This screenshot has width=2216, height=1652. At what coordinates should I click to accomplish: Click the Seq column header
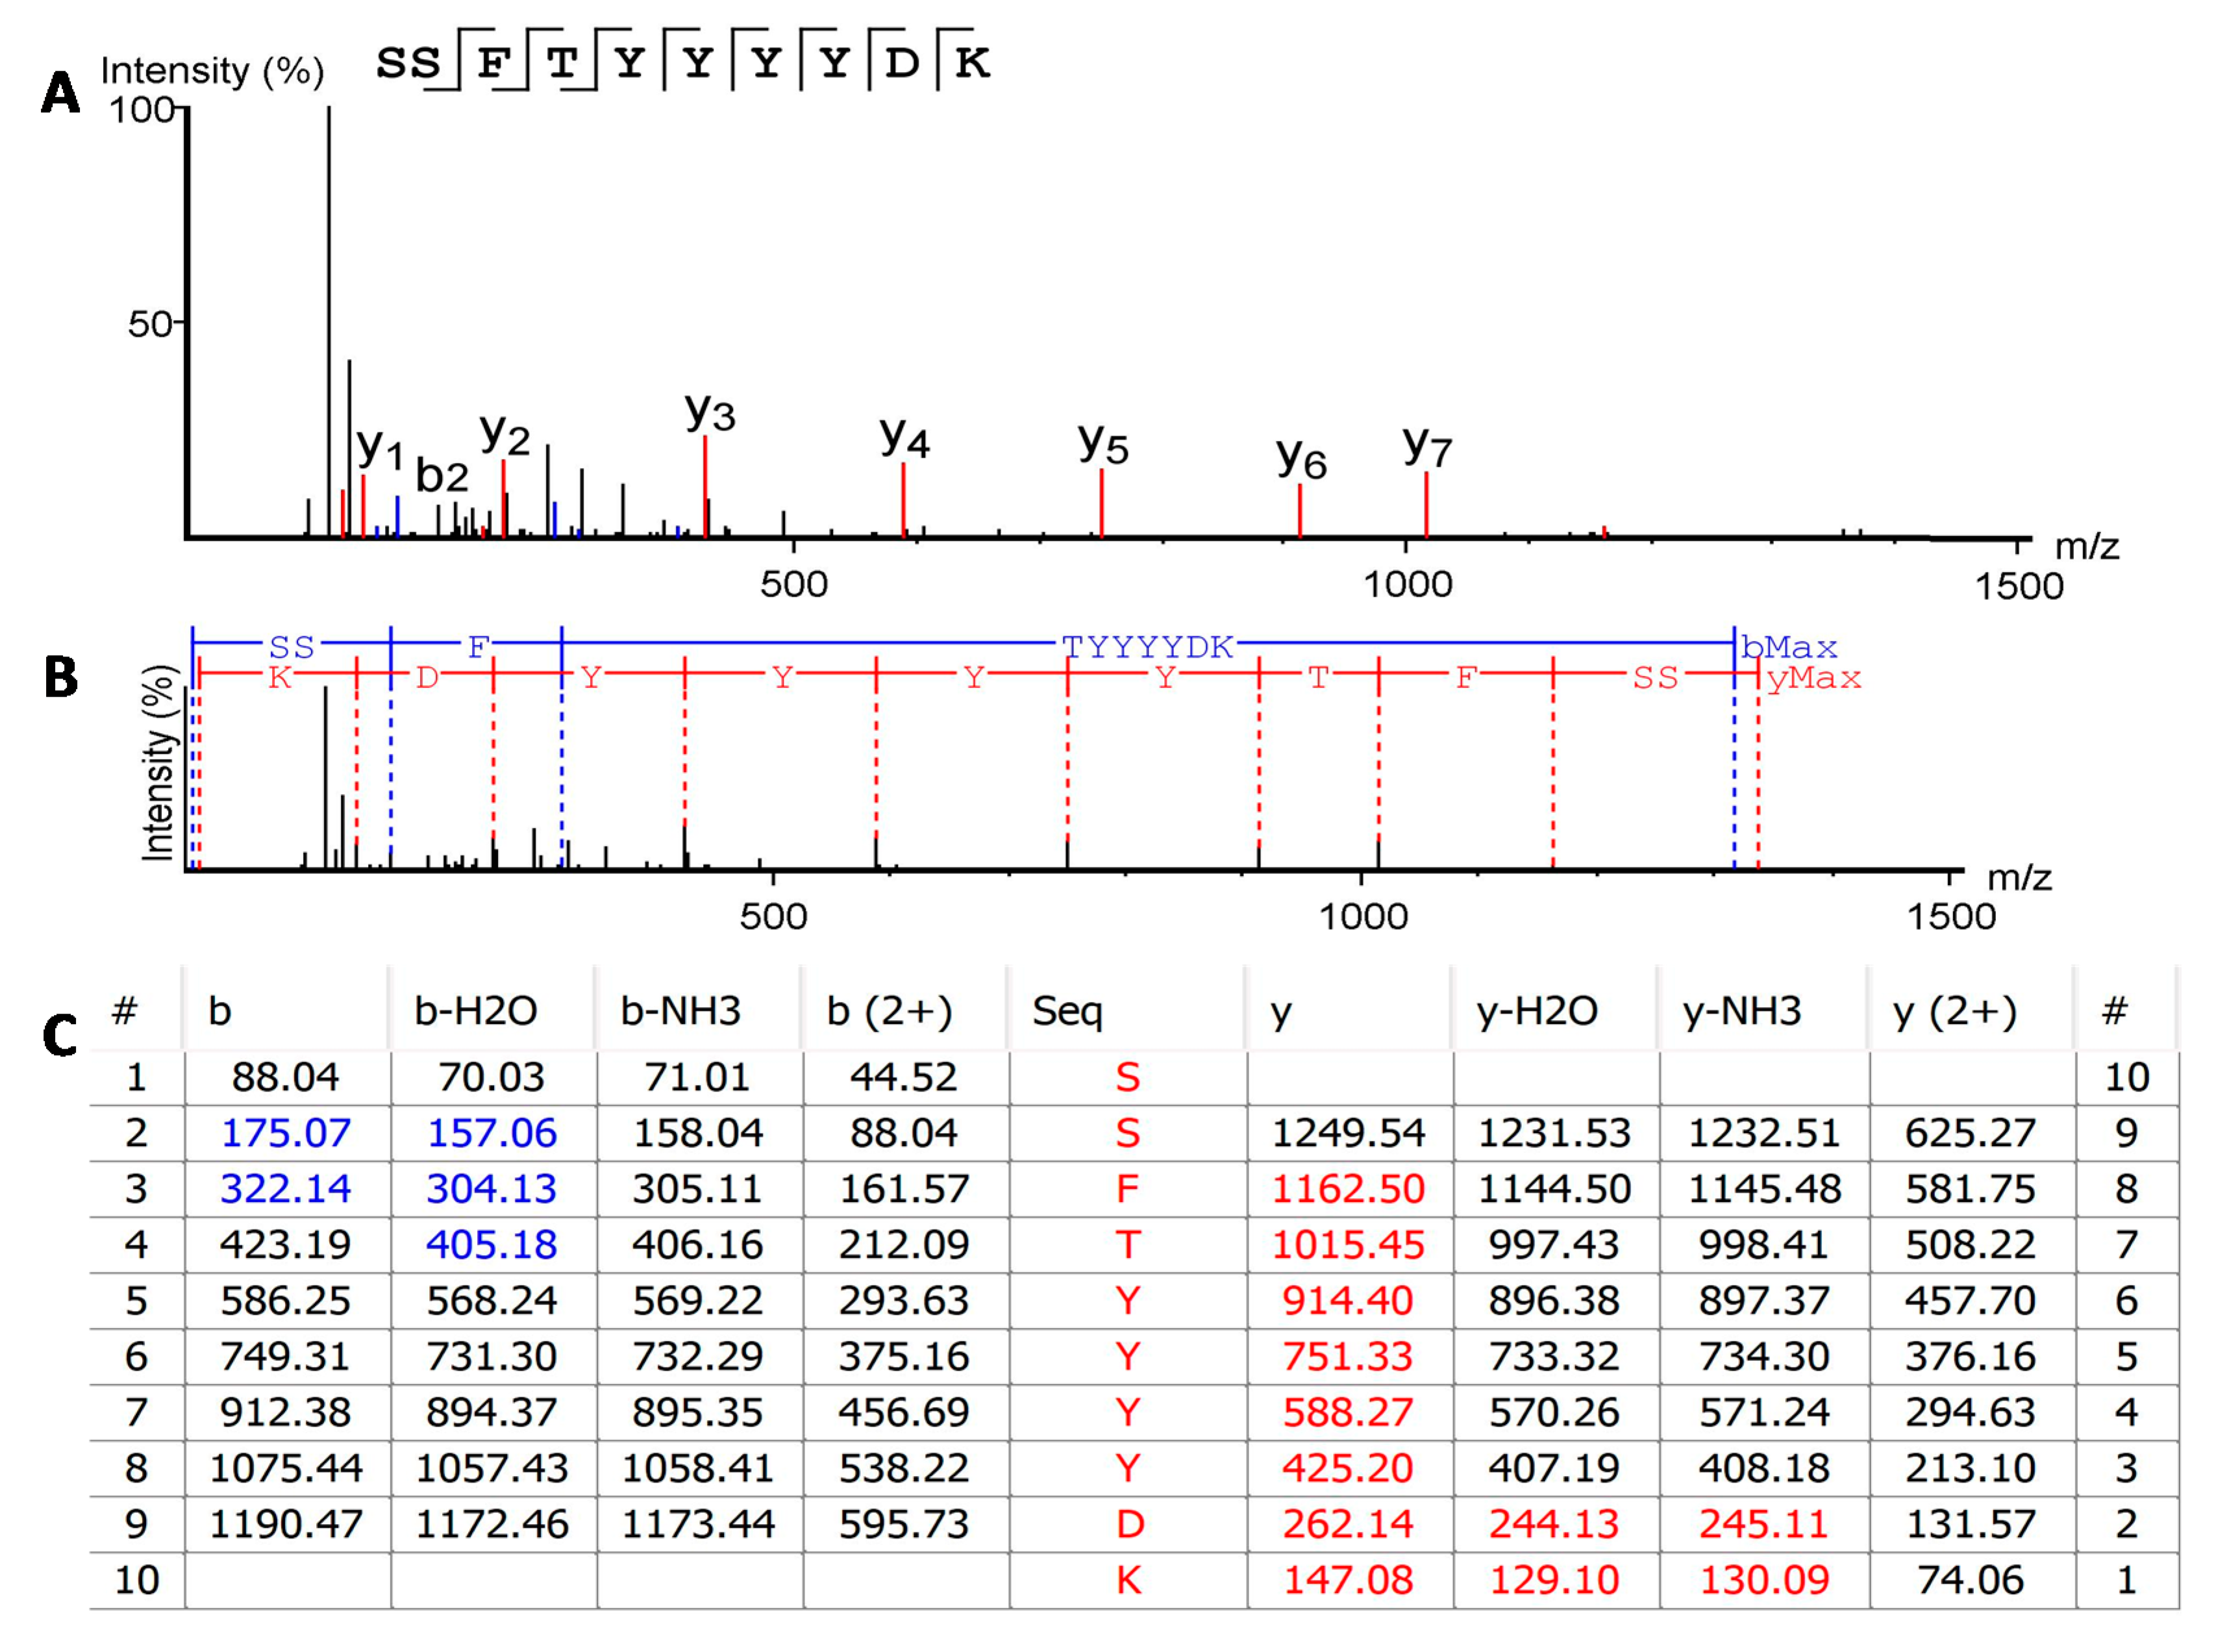(x=1067, y=1011)
